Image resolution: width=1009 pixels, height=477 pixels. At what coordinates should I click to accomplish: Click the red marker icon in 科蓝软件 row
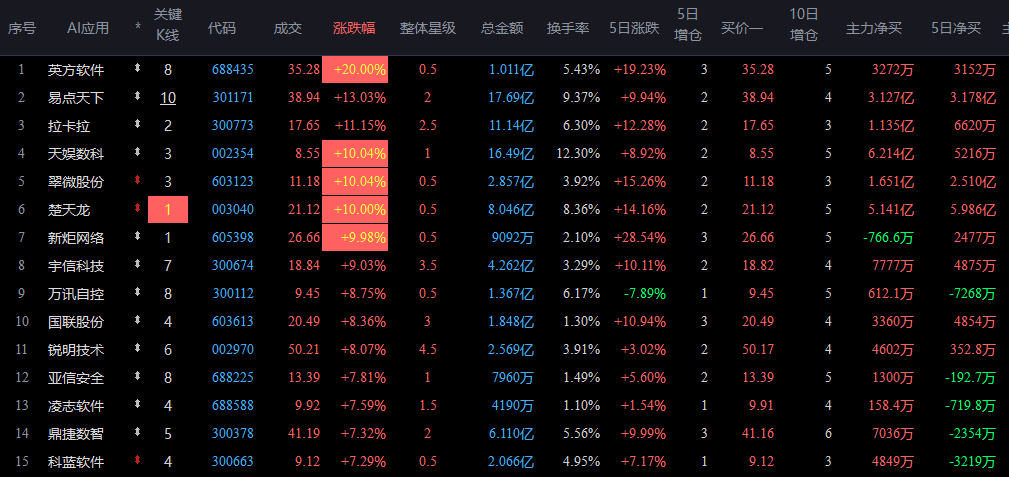[x=137, y=460]
